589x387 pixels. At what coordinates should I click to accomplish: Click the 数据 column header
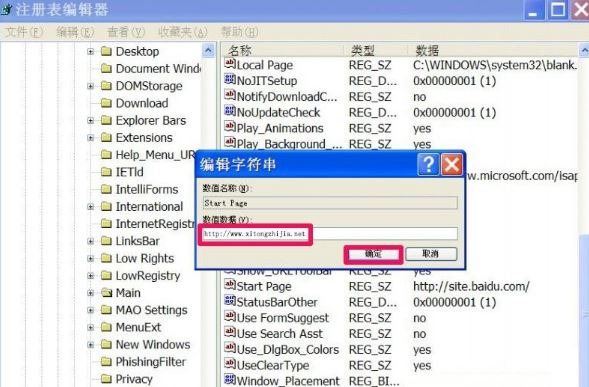click(x=493, y=50)
